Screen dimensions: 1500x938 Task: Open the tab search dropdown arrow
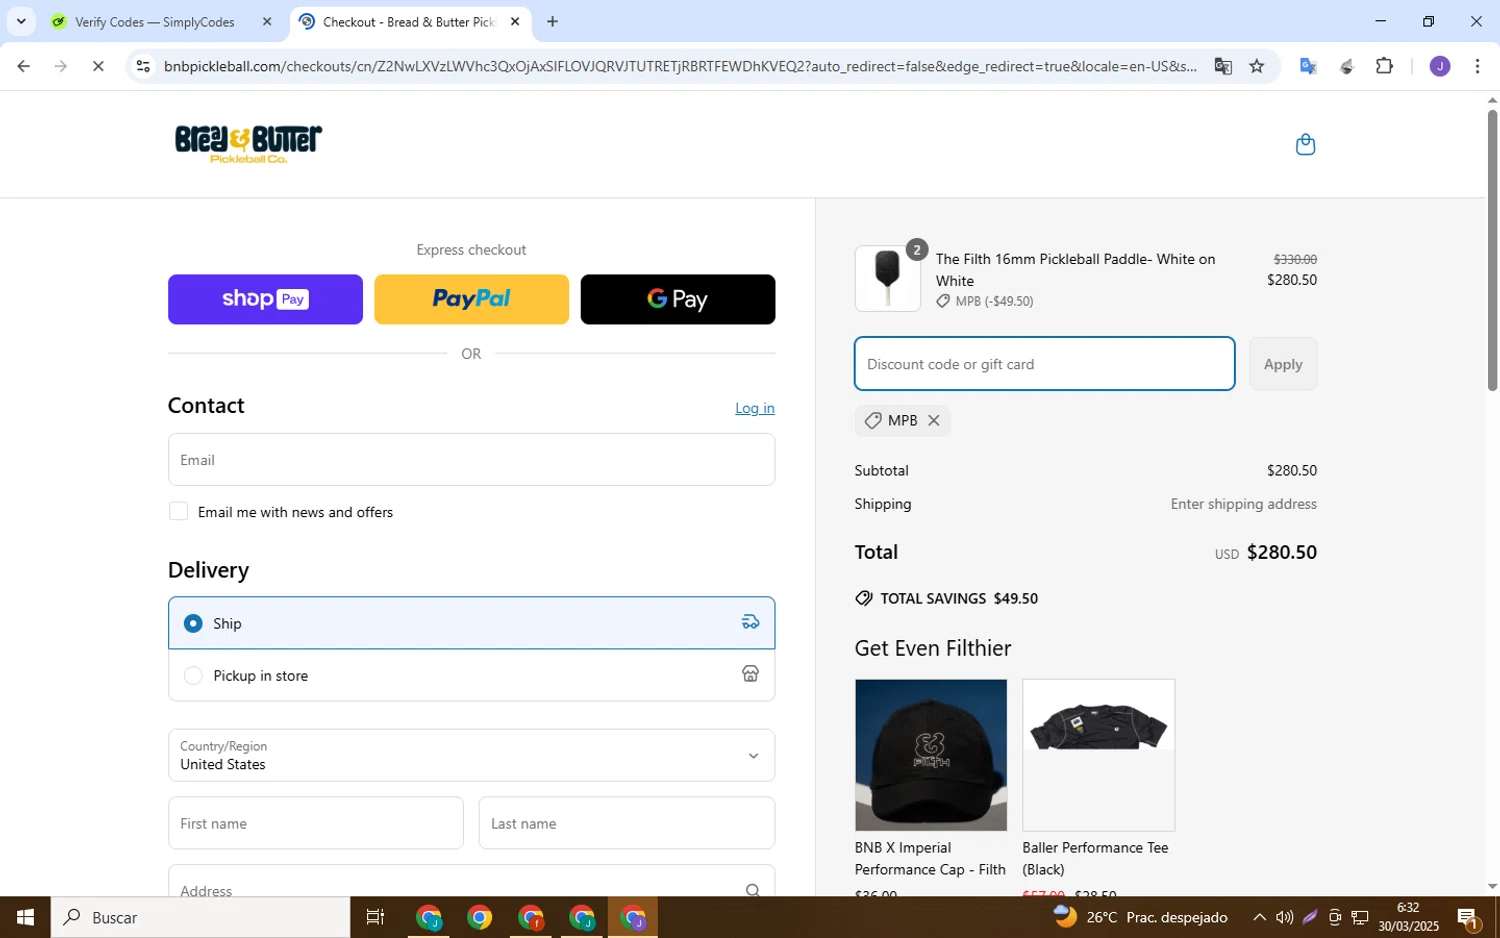click(21, 22)
